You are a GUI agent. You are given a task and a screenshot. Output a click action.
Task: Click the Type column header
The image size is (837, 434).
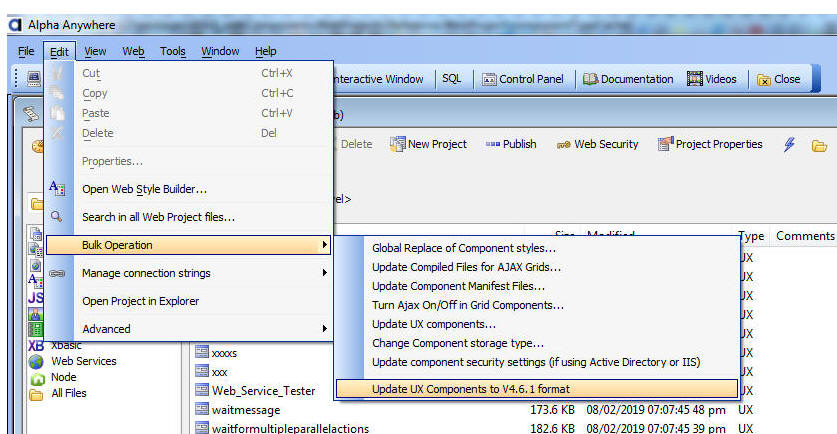coord(752,236)
